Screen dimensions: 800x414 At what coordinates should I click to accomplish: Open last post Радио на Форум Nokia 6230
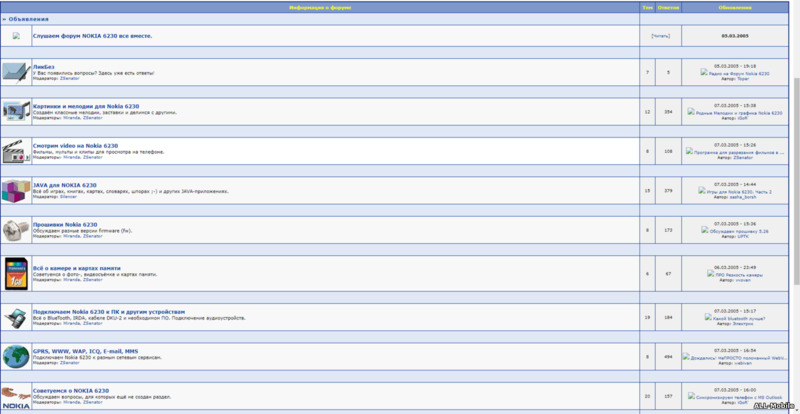point(739,74)
